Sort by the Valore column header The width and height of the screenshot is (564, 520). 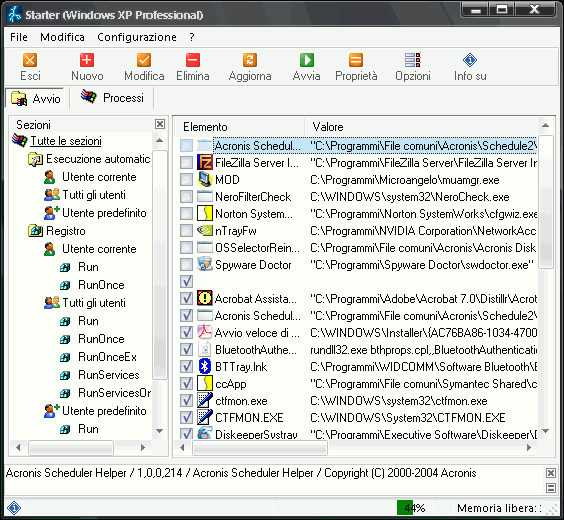tap(421, 127)
